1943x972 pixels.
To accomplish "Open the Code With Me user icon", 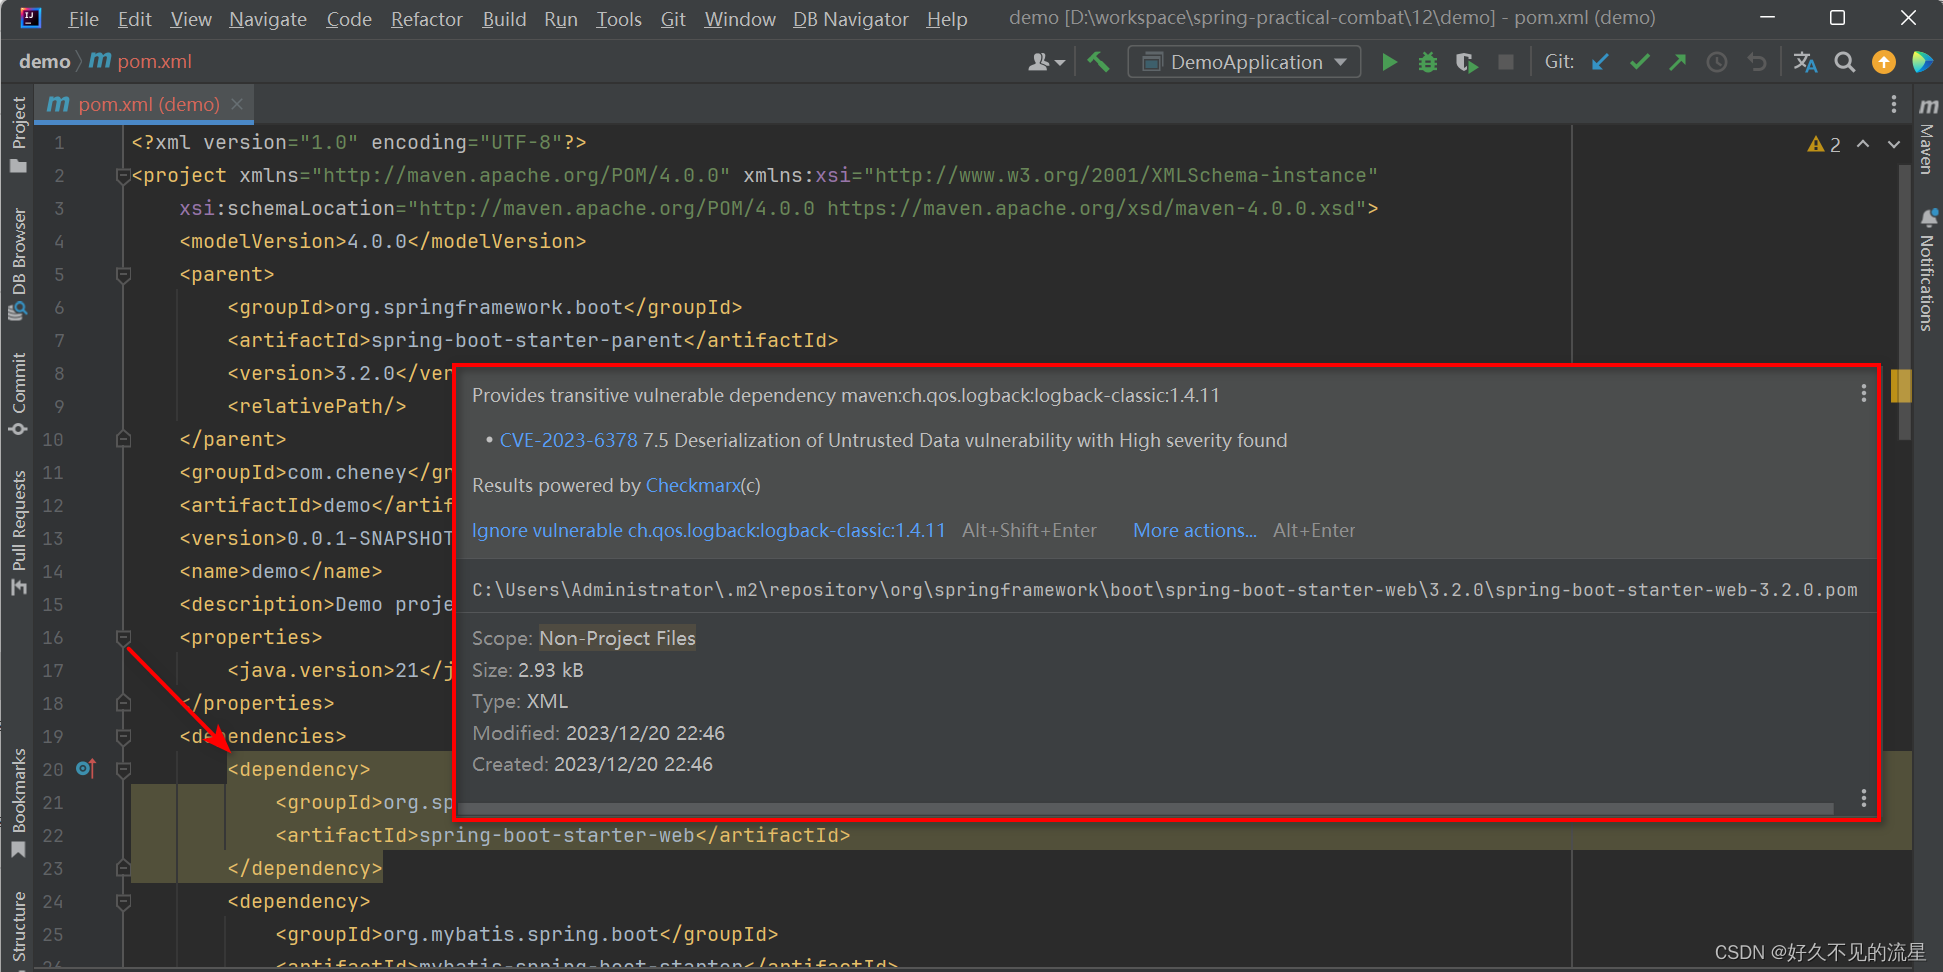I will point(1046,62).
